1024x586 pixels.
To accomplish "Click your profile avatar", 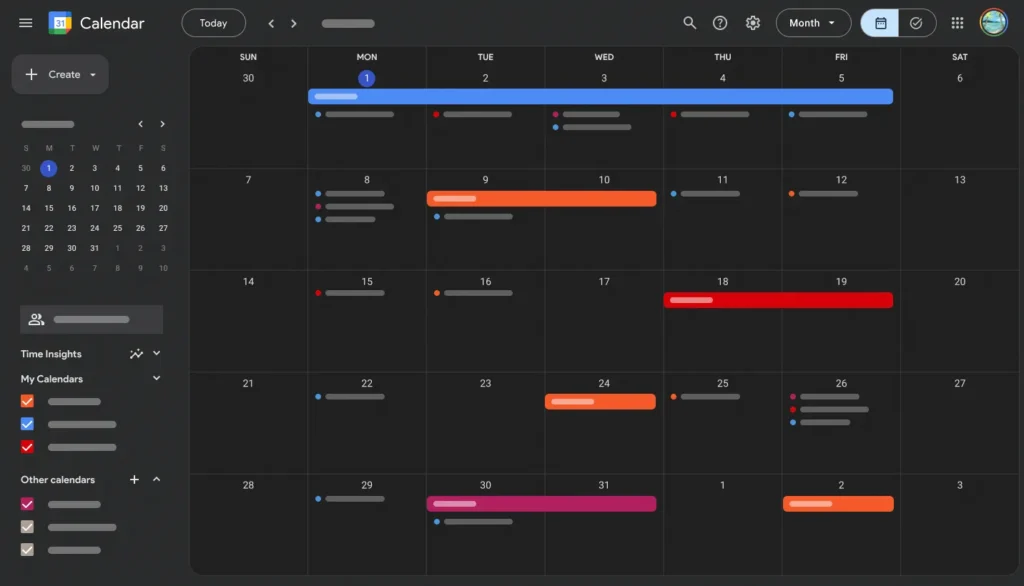I will [x=993, y=22].
